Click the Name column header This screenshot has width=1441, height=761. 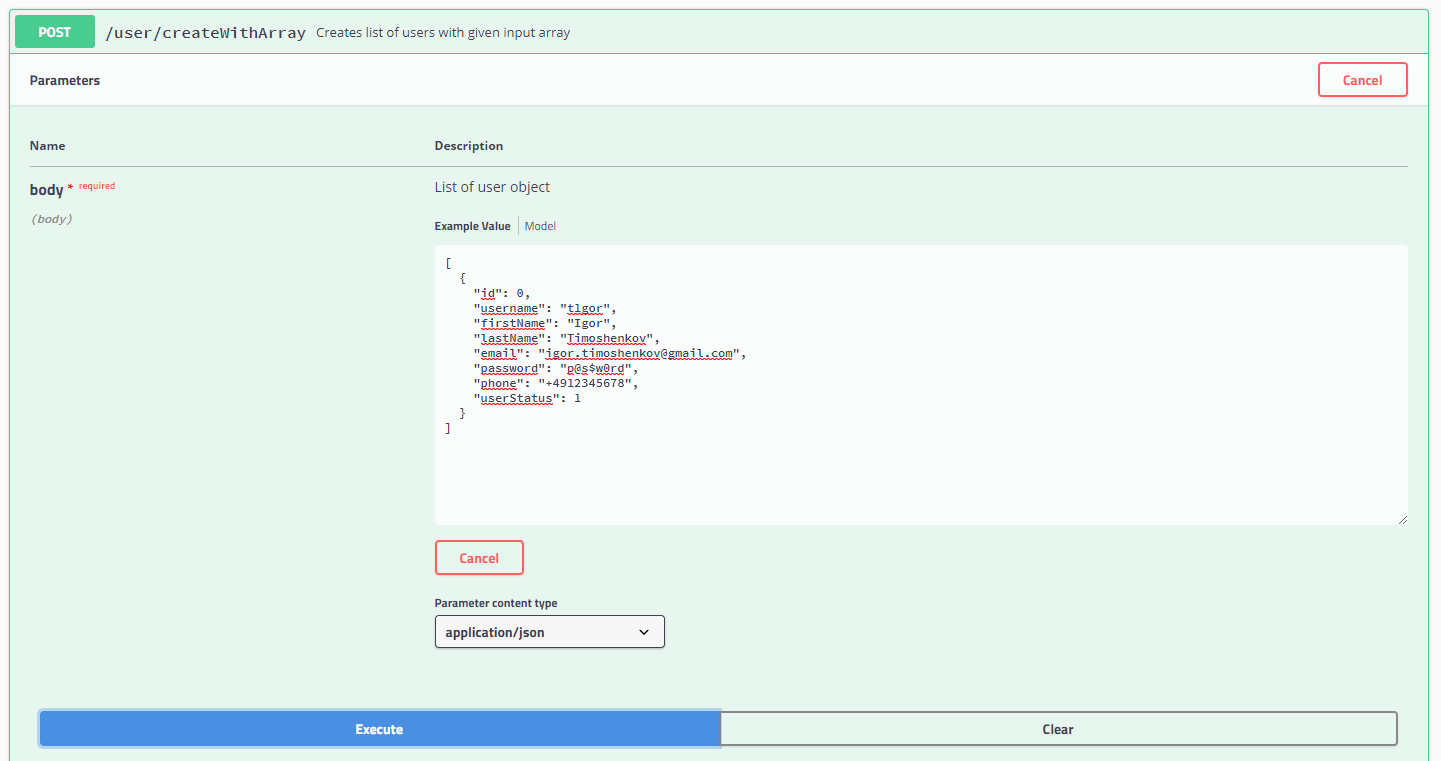coord(47,146)
